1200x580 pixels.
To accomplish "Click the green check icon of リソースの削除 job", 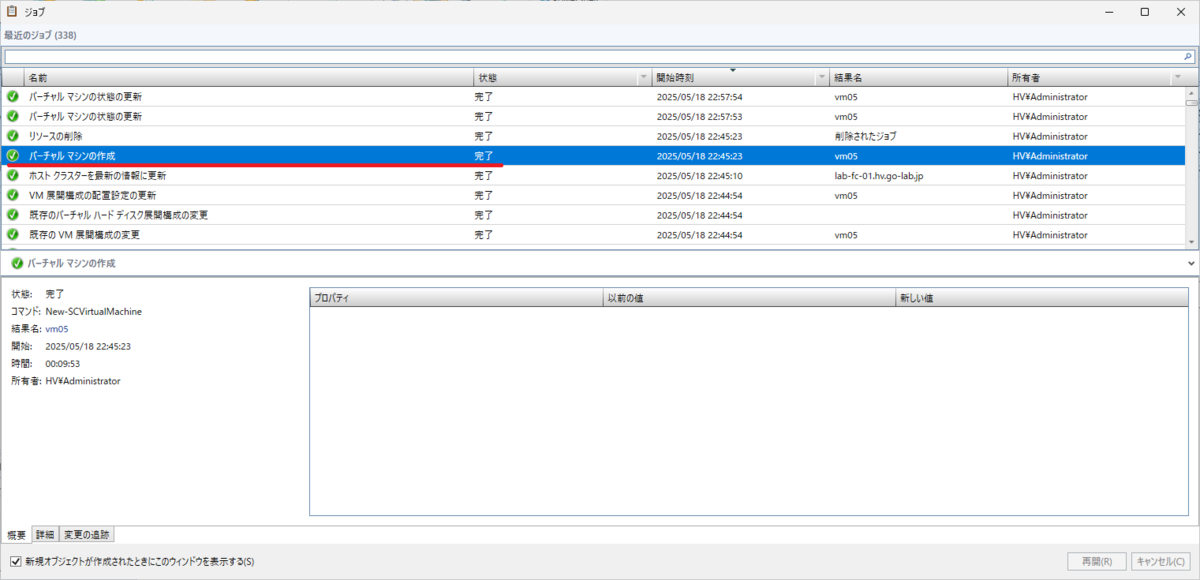I will pos(13,136).
